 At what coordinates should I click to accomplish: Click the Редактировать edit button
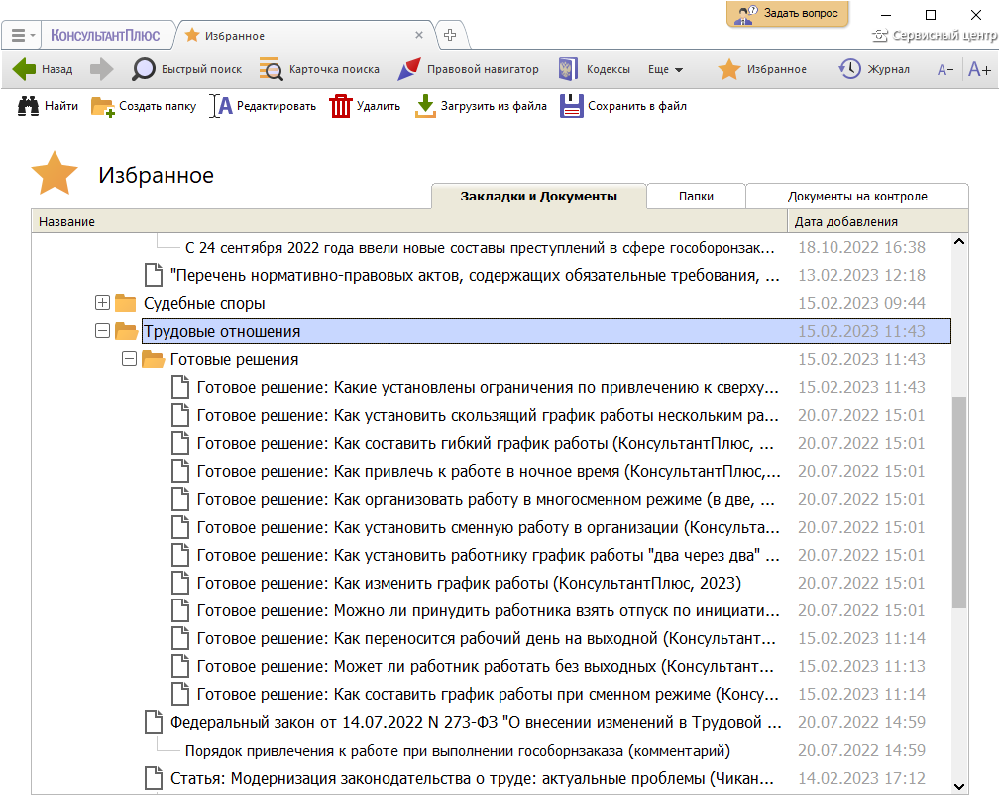(x=263, y=106)
